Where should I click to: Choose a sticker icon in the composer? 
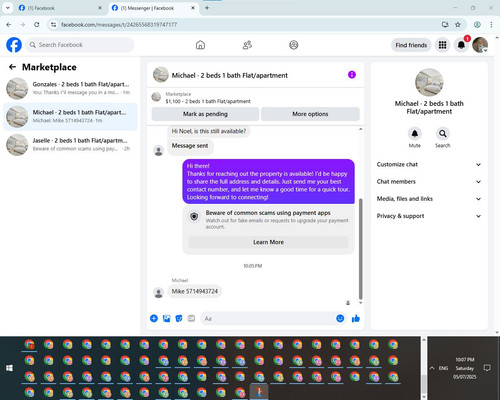point(179,318)
